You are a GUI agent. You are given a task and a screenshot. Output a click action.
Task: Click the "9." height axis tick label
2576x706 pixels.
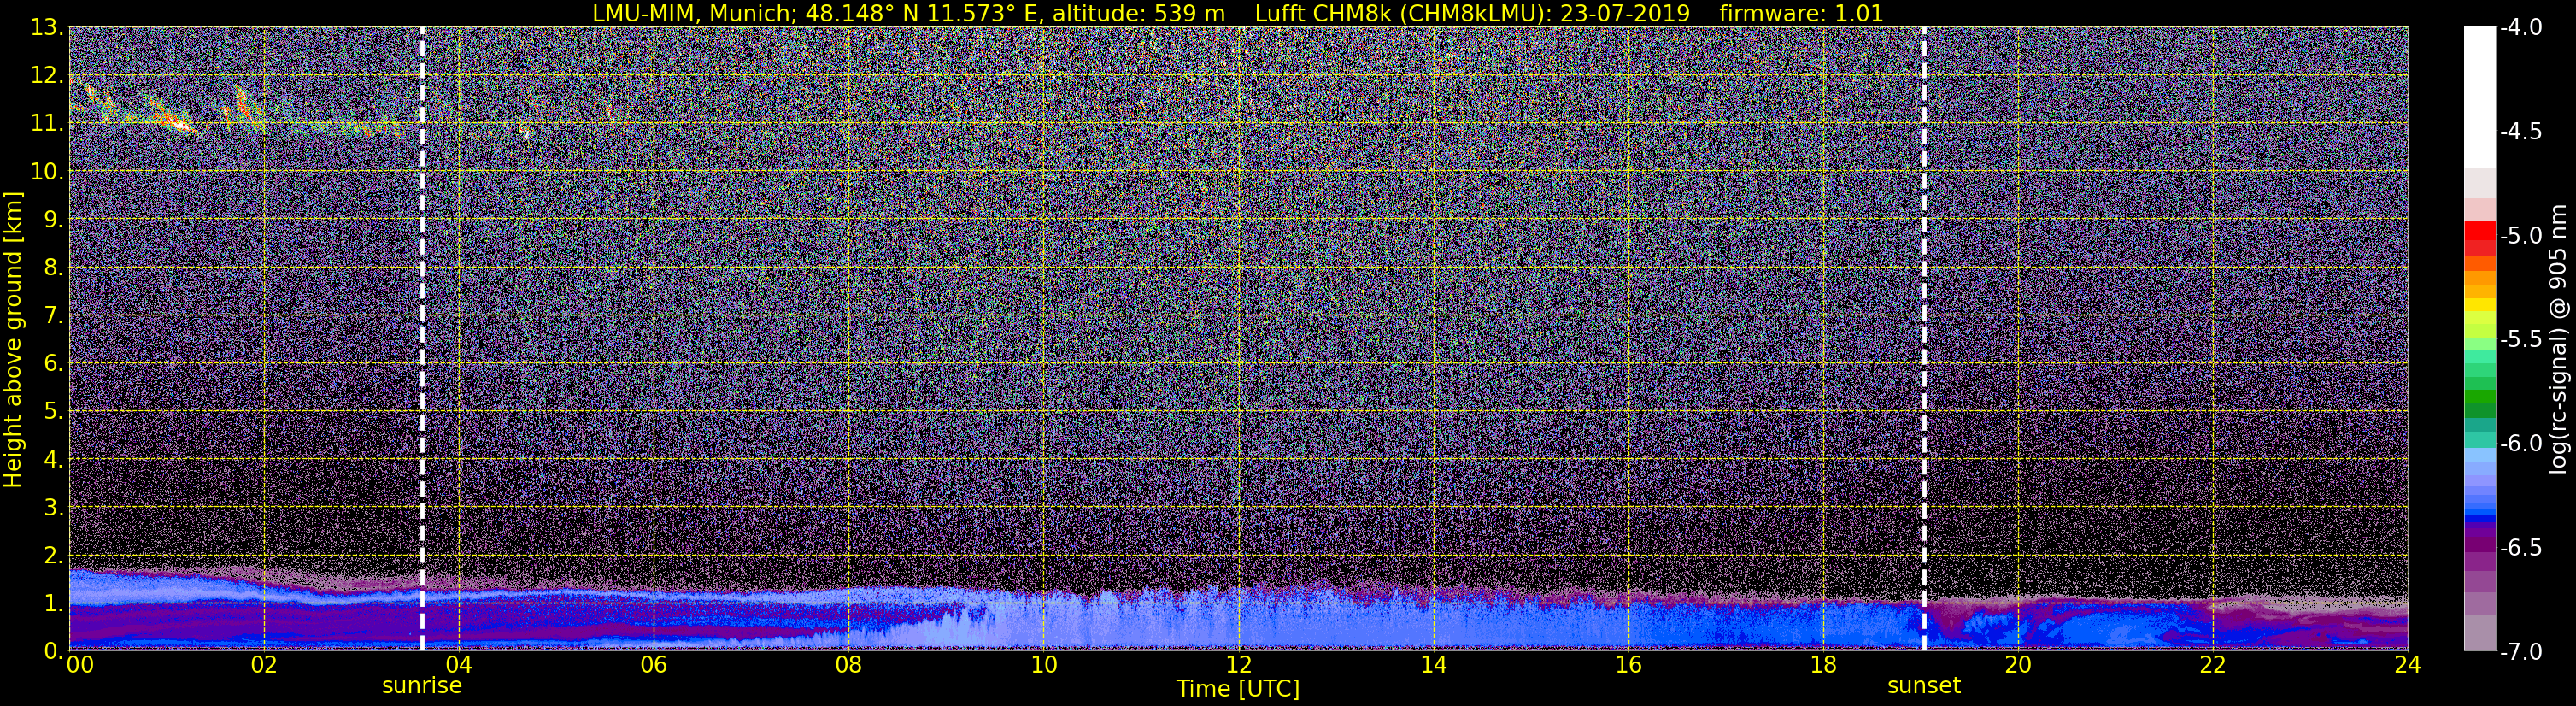coord(54,220)
